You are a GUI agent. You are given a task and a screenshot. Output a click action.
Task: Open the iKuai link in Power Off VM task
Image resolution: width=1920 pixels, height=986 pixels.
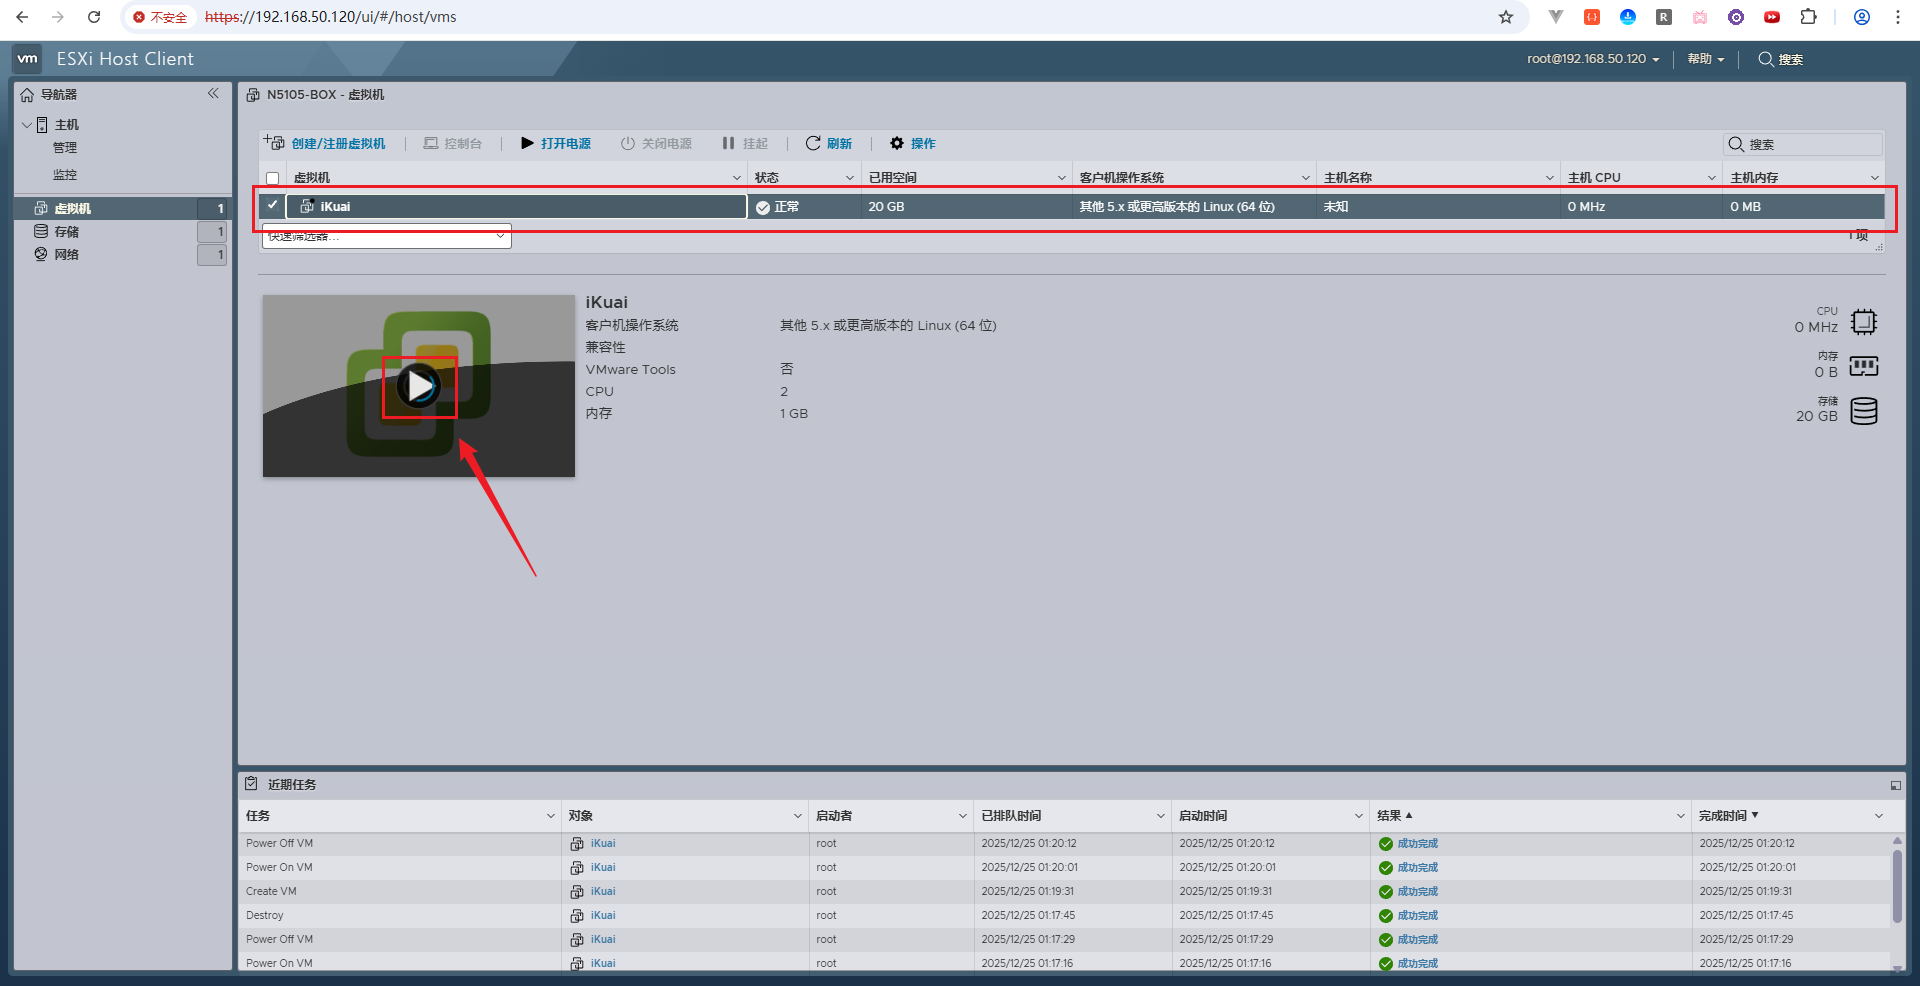coord(603,843)
